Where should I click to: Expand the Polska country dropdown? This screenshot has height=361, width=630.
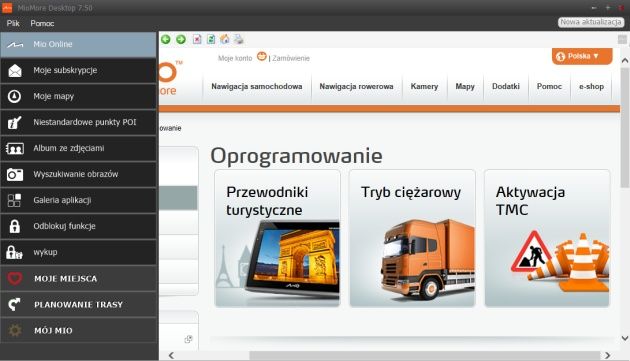pyautogui.click(x=582, y=56)
